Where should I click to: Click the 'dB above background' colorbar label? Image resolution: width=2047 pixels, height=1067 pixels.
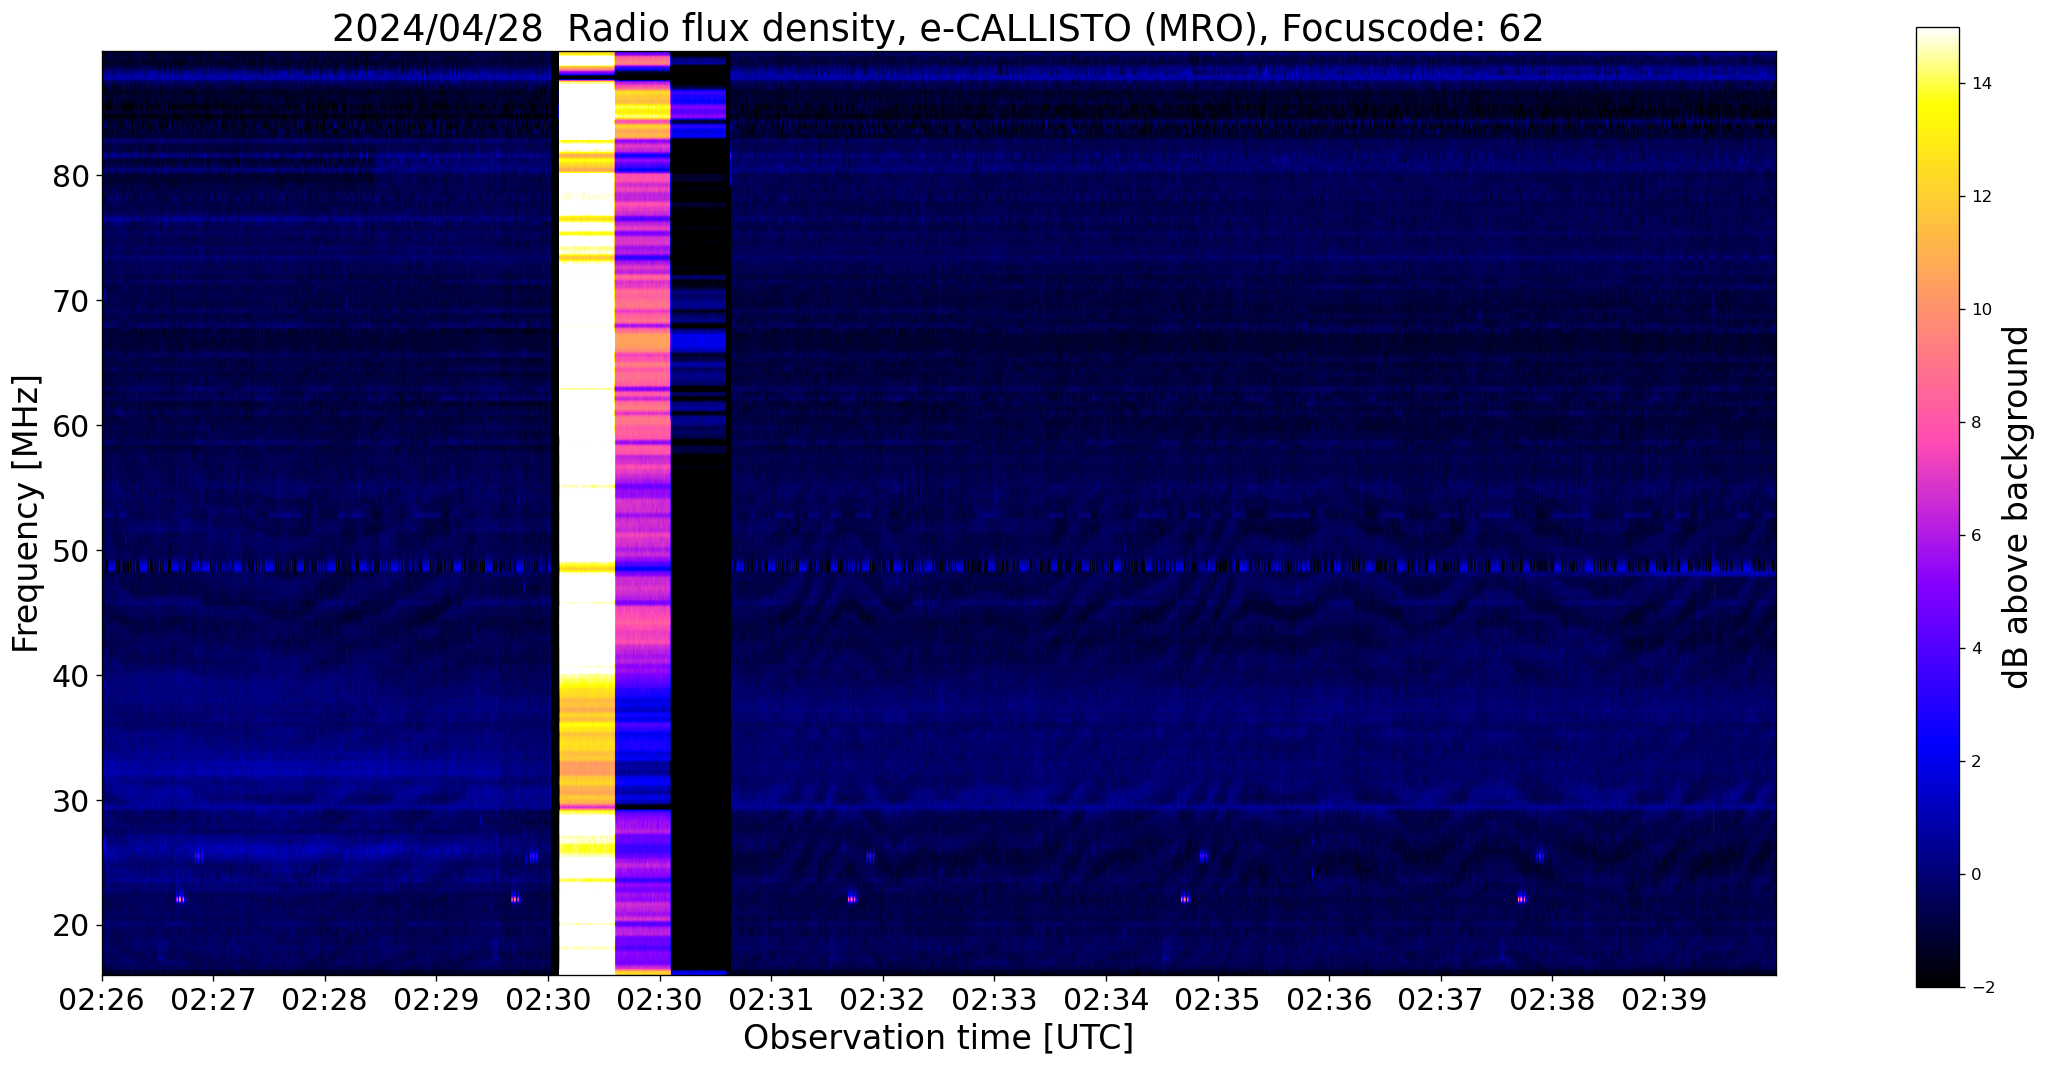2018,507
